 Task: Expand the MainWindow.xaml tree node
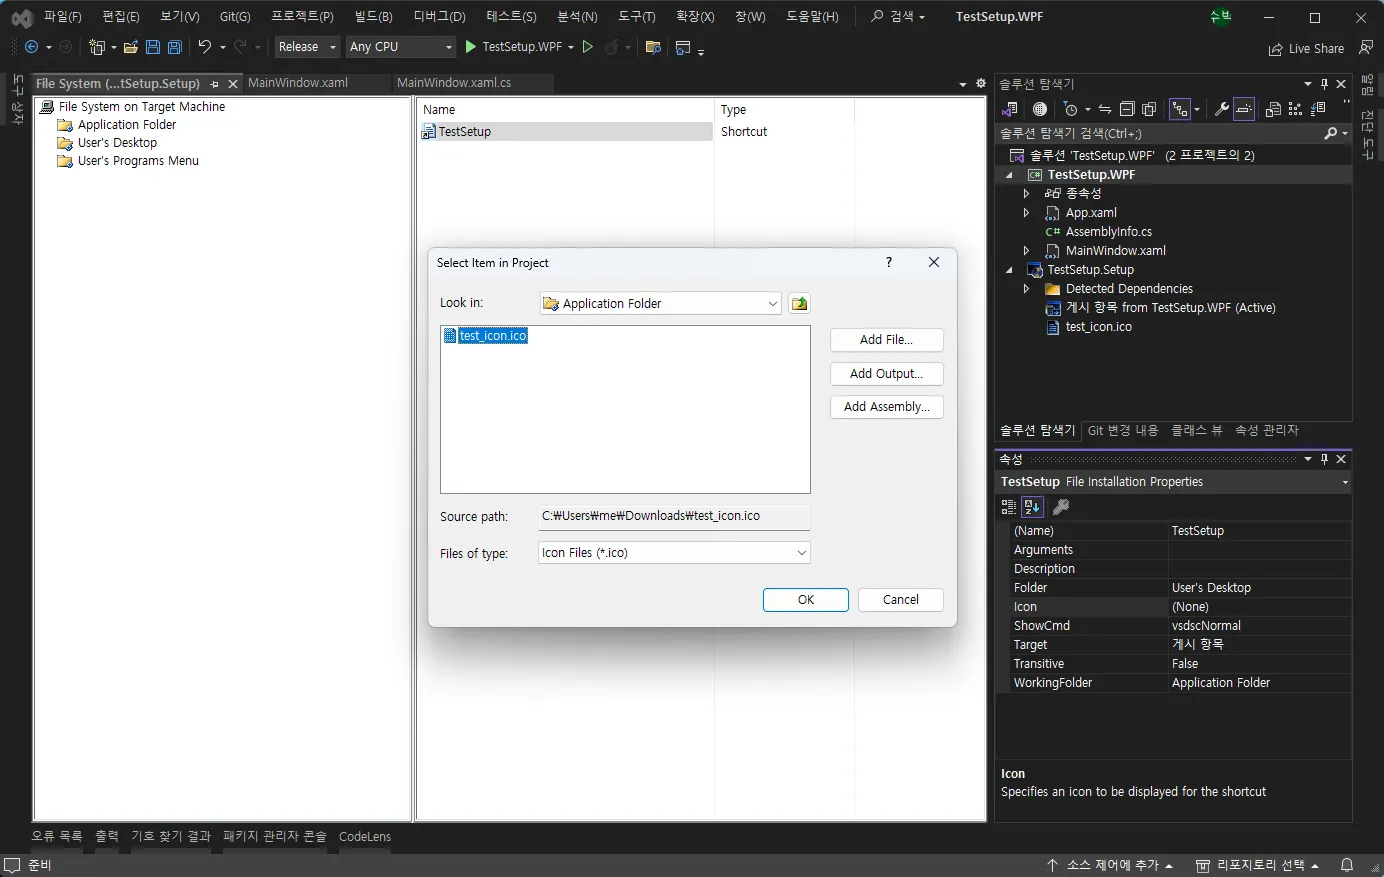tap(1026, 251)
